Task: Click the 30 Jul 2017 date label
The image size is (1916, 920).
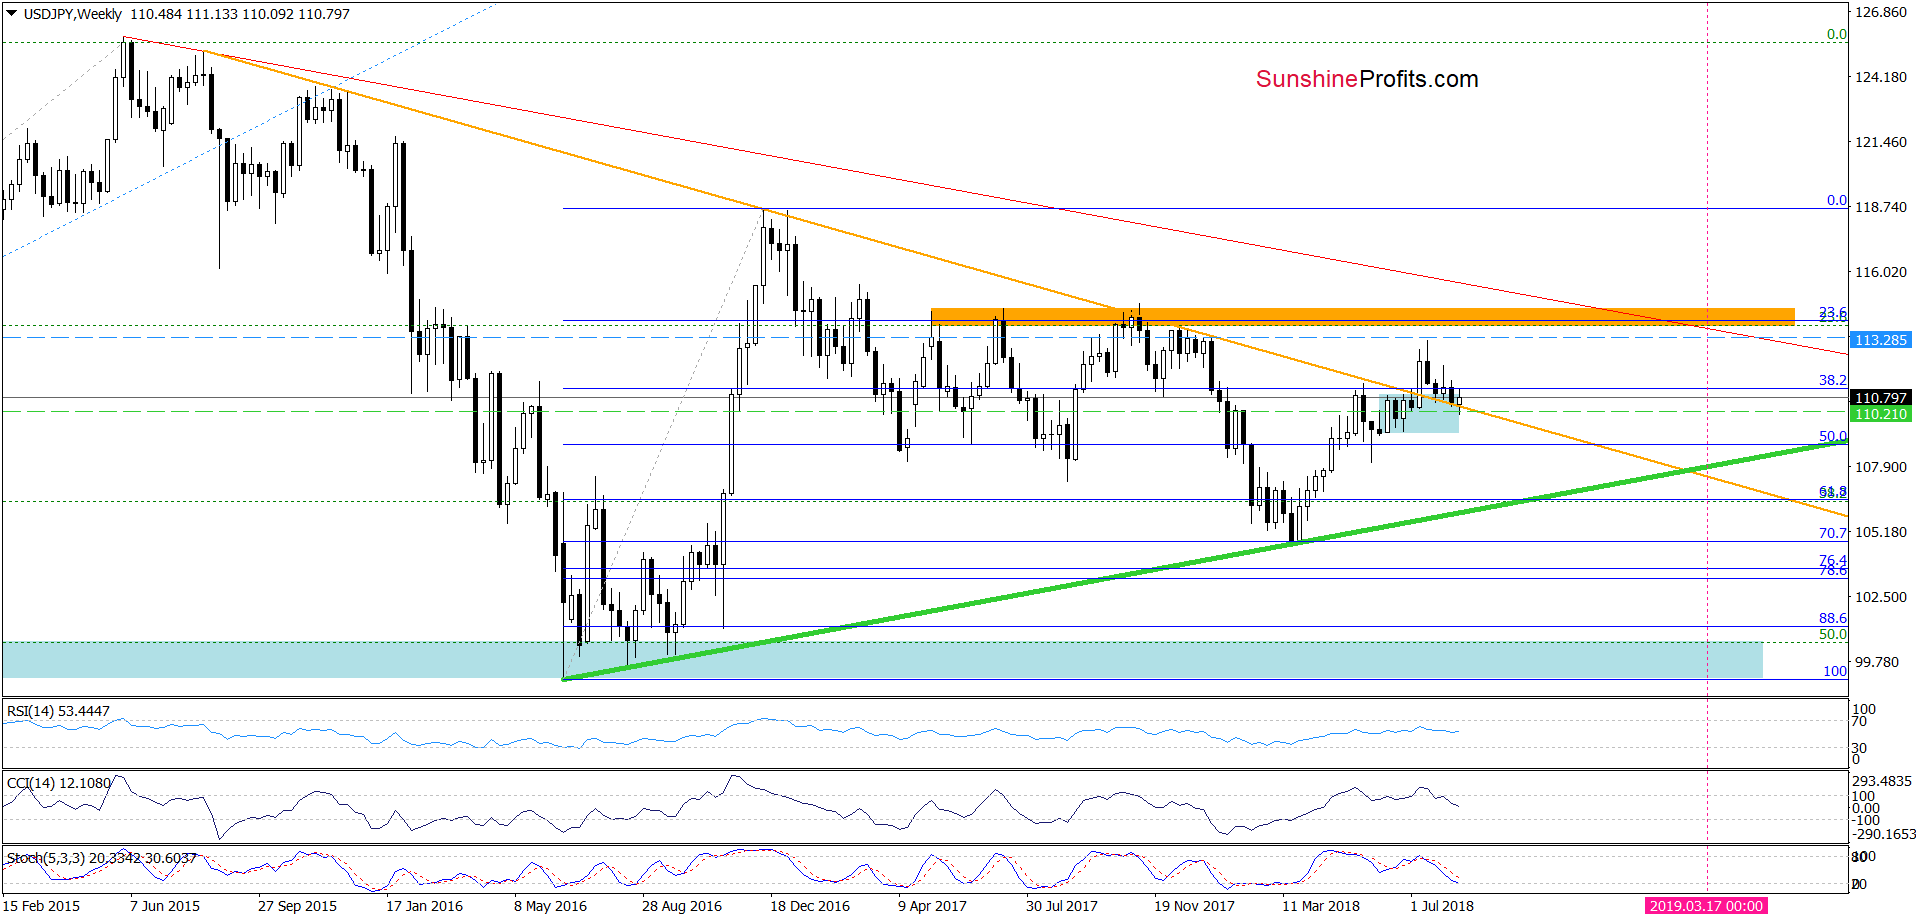Action: 1061,906
